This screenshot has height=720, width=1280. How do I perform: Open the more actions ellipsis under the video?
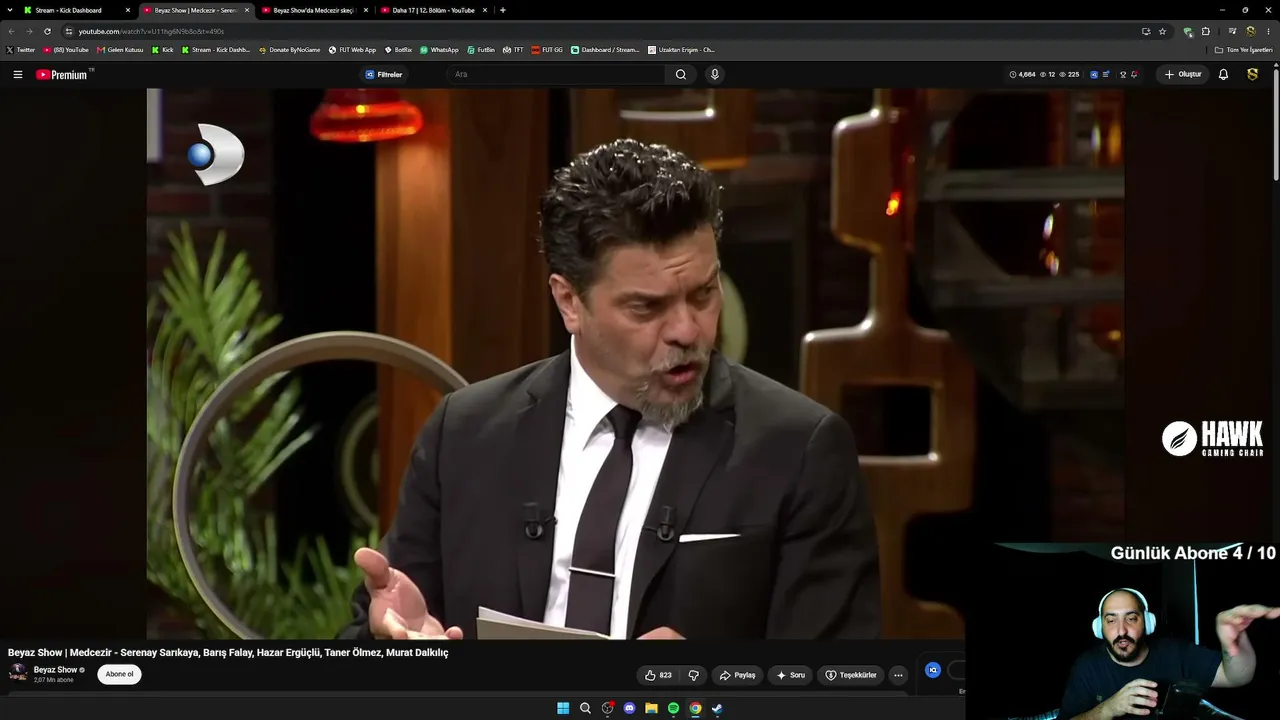click(x=898, y=675)
